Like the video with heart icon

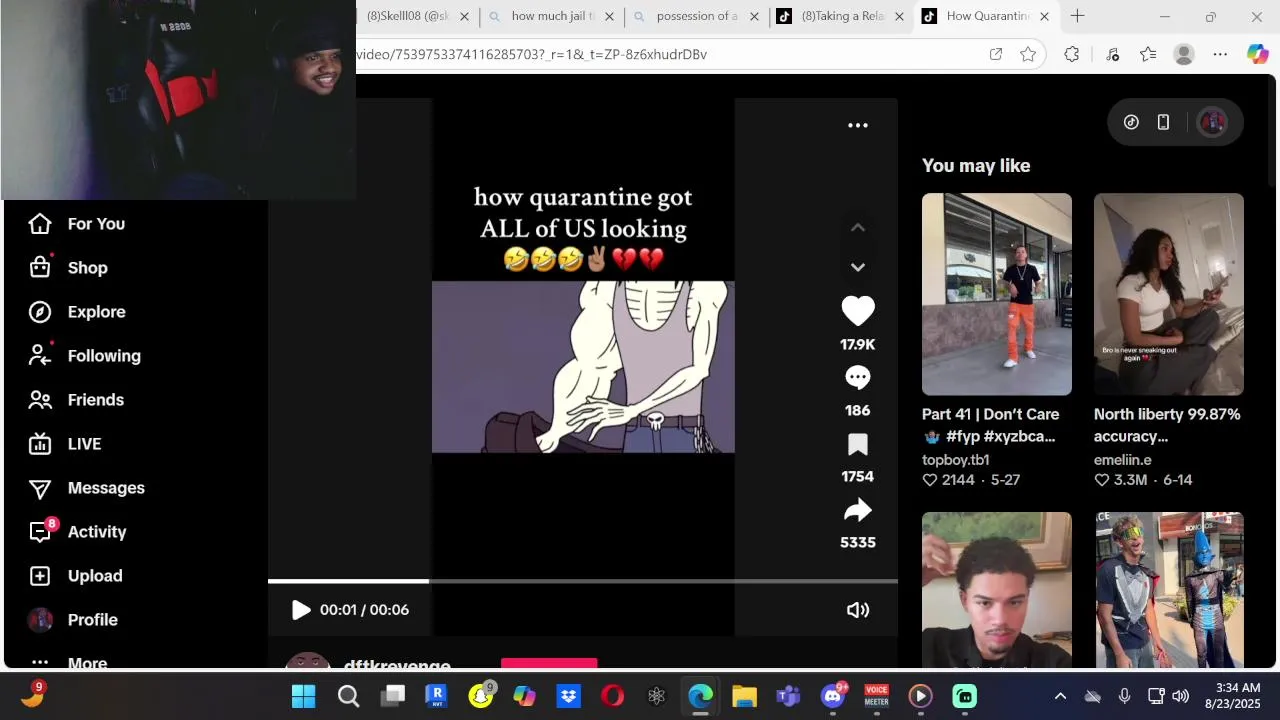pos(858,311)
